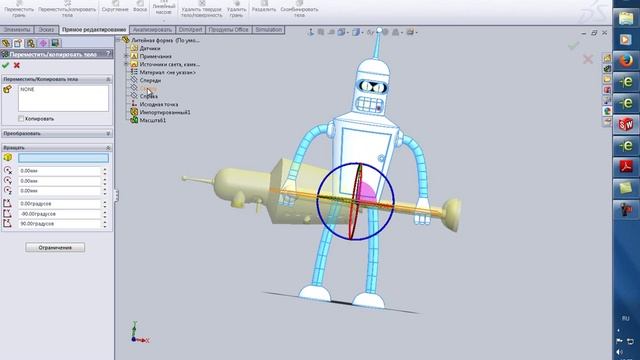Screen dimensions: 640x360
Task: Click the X rotation angle 0.00 field
Action: click(60, 203)
